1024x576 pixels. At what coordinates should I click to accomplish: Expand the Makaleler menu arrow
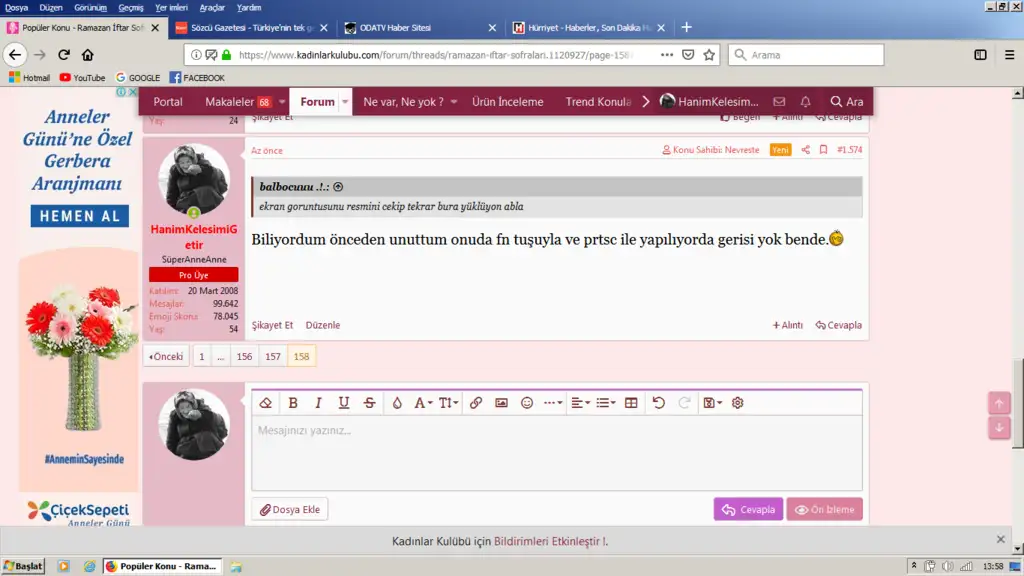coord(282,102)
